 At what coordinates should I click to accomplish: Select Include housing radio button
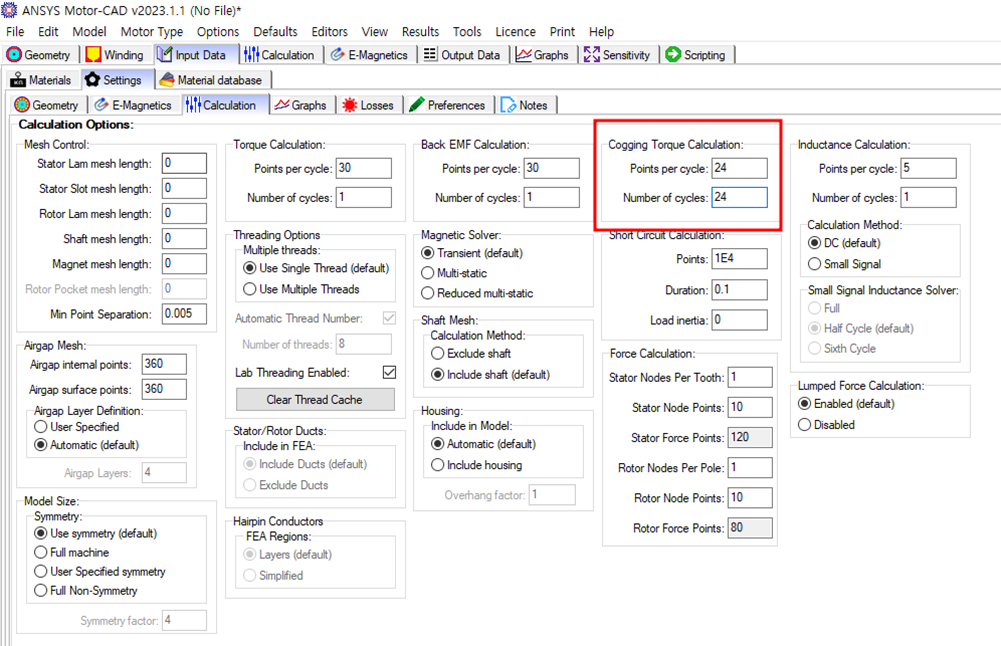(x=437, y=465)
